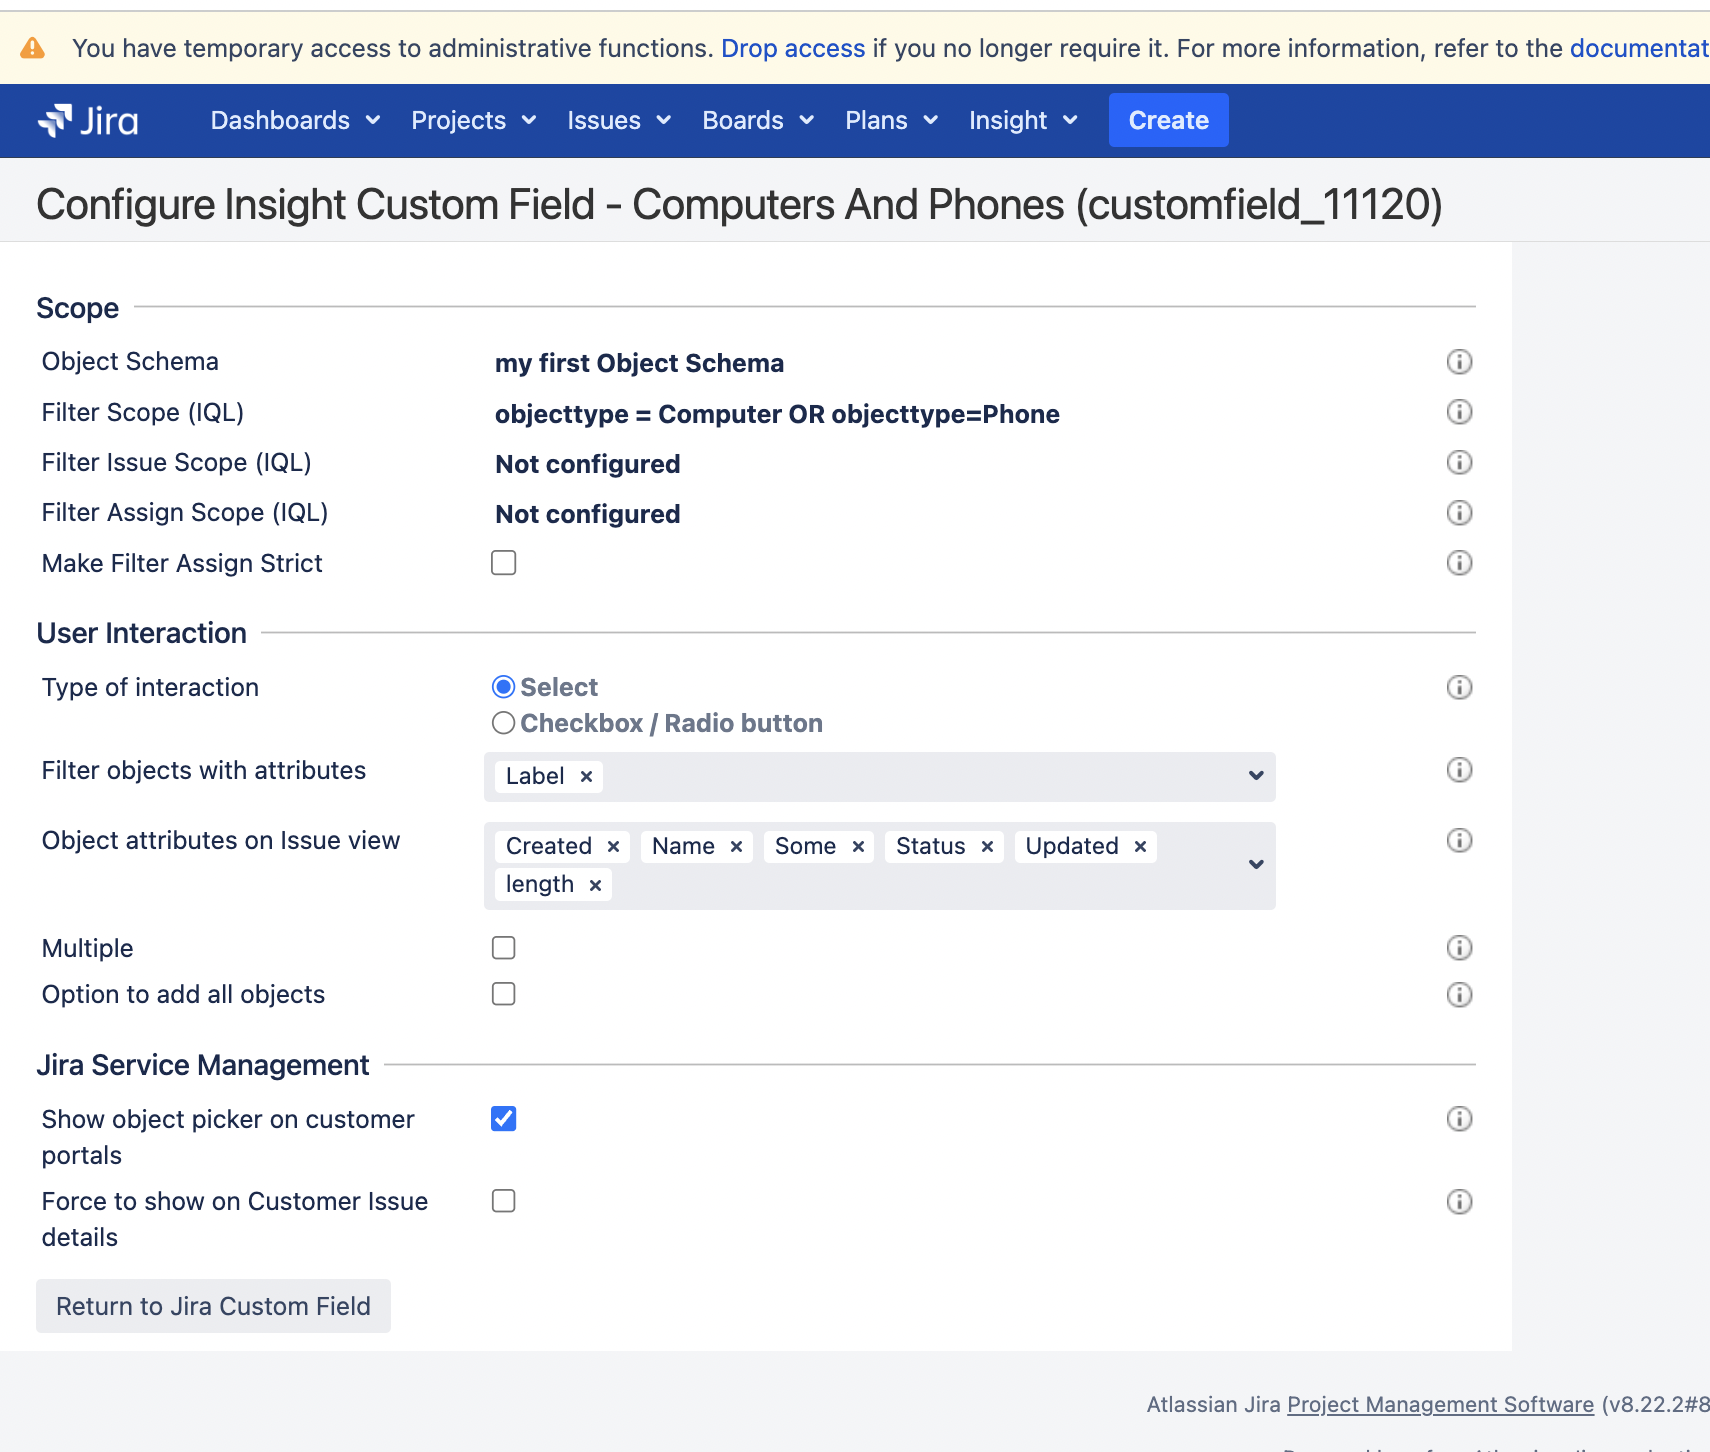
Task: Remove the "length" attribute tag
Action: [594, 883]
